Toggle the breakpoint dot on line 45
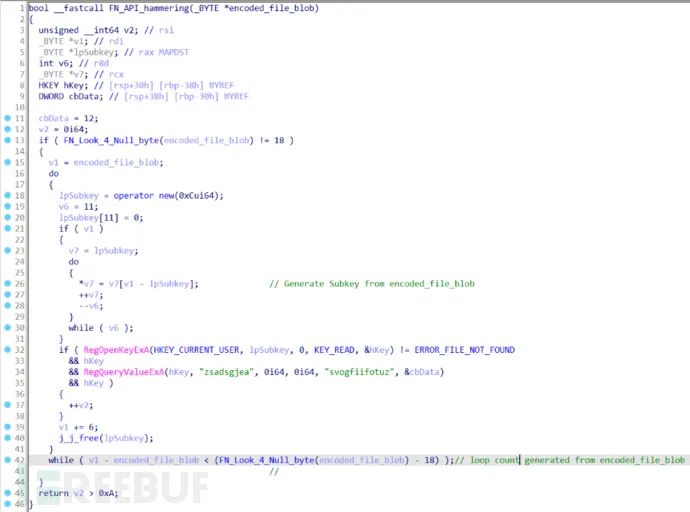Viewport: 690px width, 512px height. point(7,493)
